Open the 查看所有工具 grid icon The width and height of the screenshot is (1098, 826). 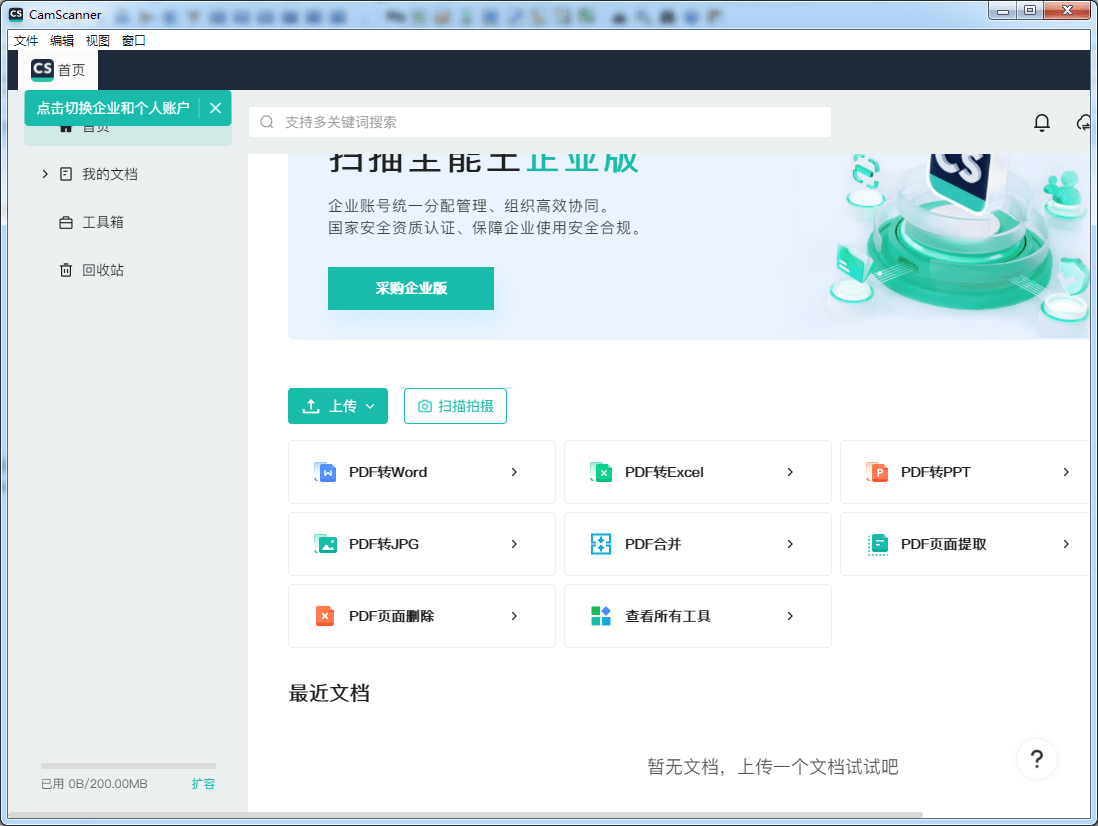coord(601,615)
